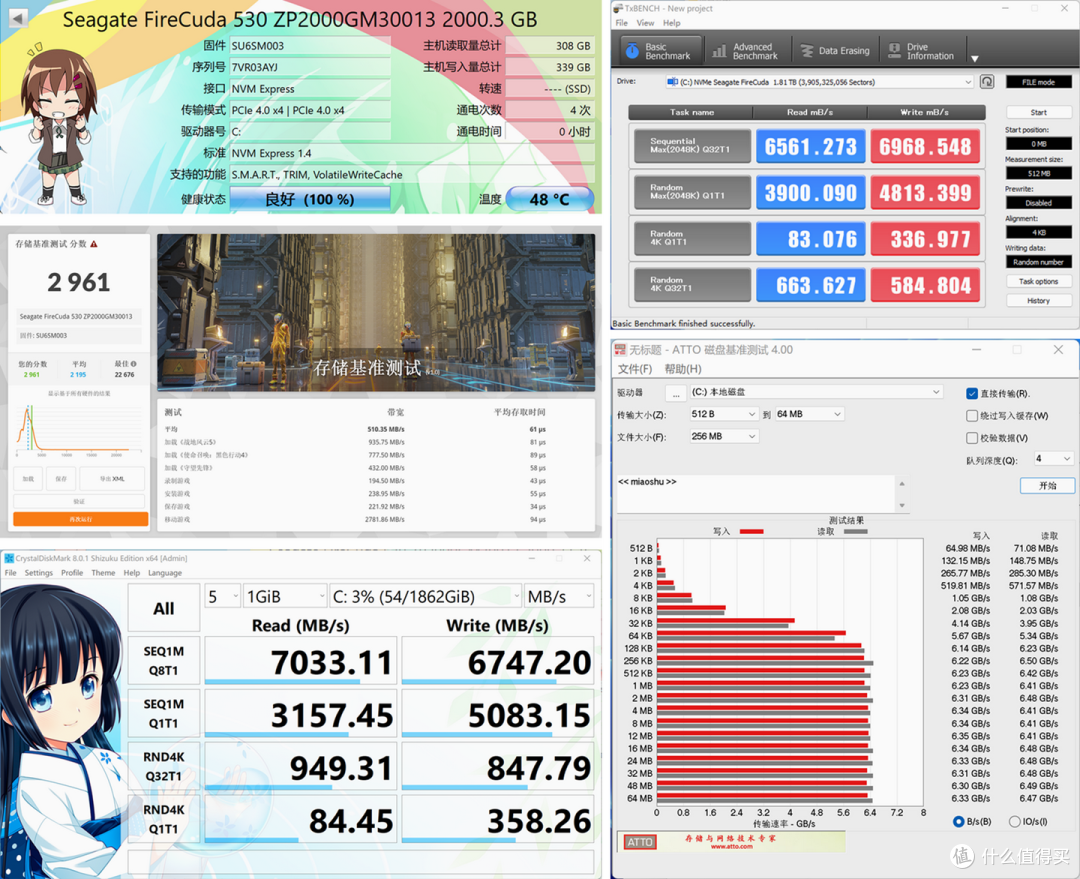Click the Random 4K Q32T1 task button
Viewport: 1080px width, 879px height.
pyautogui.click(x=692, y=285)
